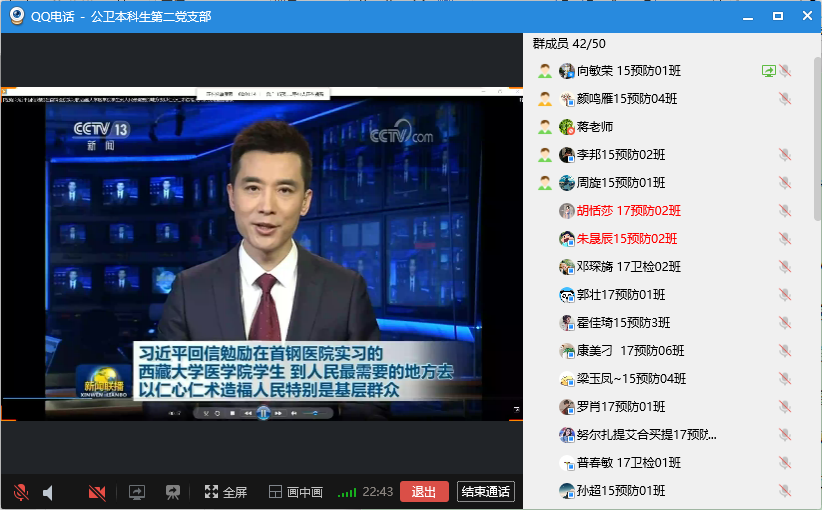
Task: Enter fullscreen using the 全屏 button
Action: pyautogui.click(x=225, y=492)
